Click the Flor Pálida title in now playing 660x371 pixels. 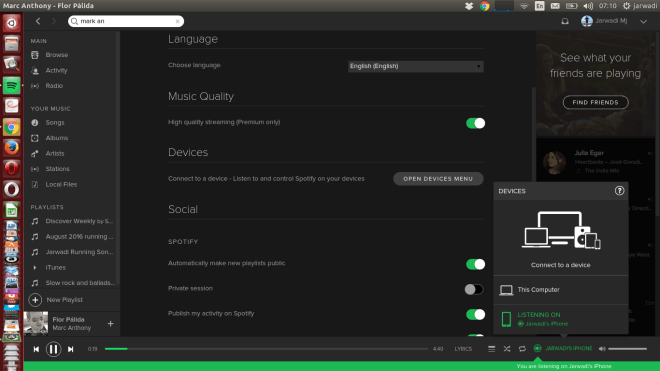coord(68,320)
